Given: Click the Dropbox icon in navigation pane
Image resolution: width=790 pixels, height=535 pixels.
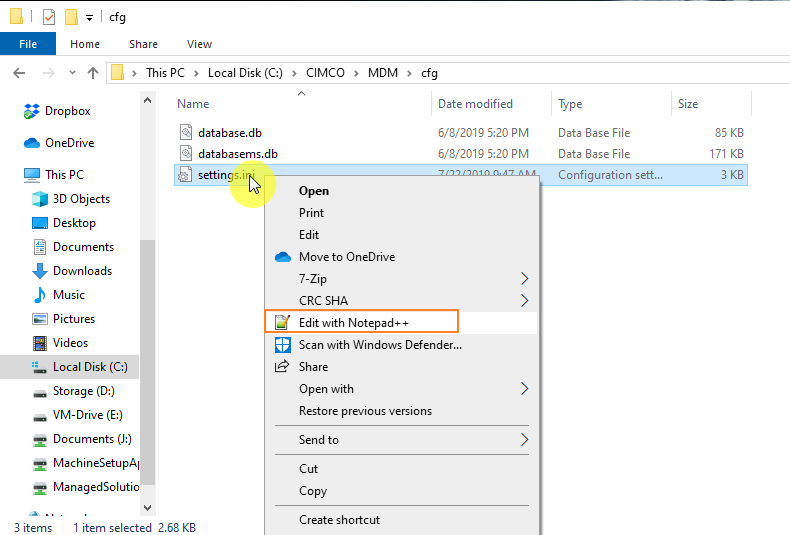Looking at the screenshot, I should pos(32,111).
